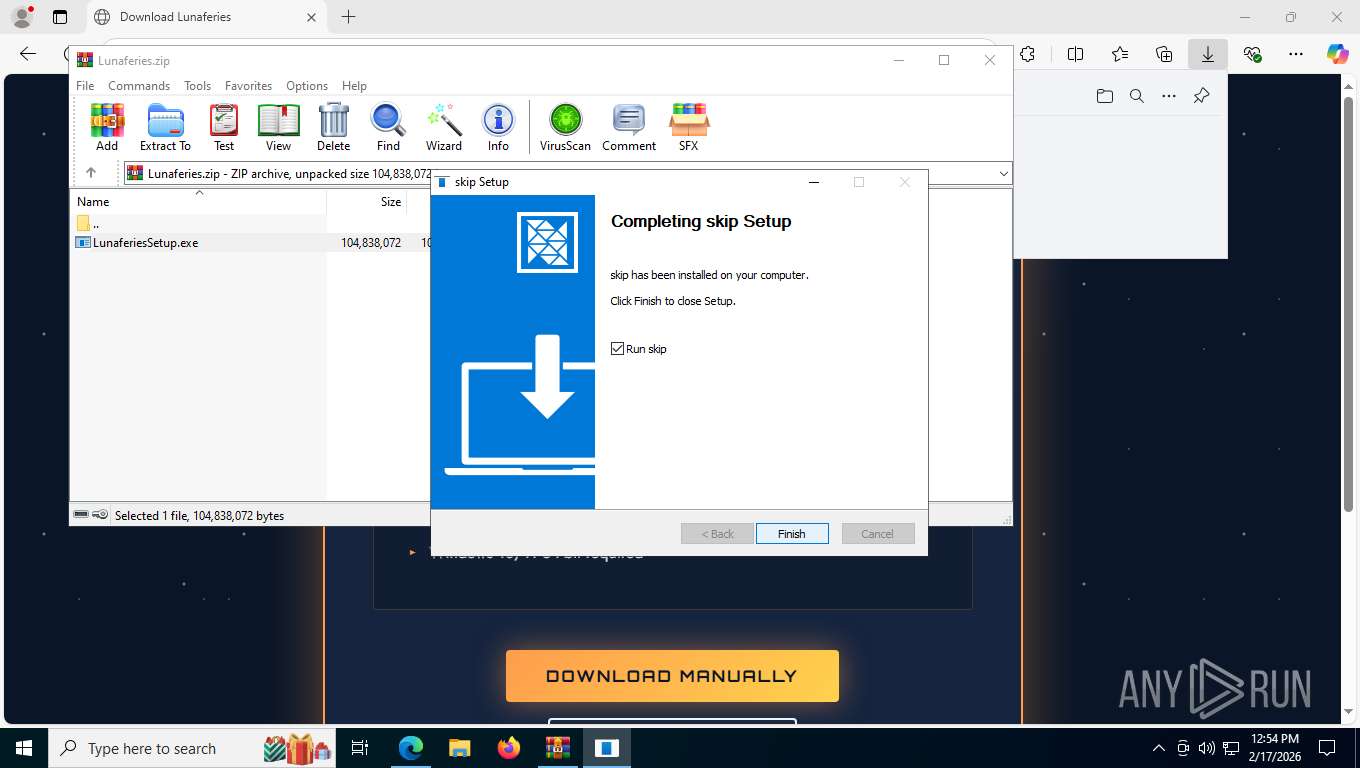Show hidden system tray icons
The width and height of the screenshot is (1360, 768).
[1159, 748]
